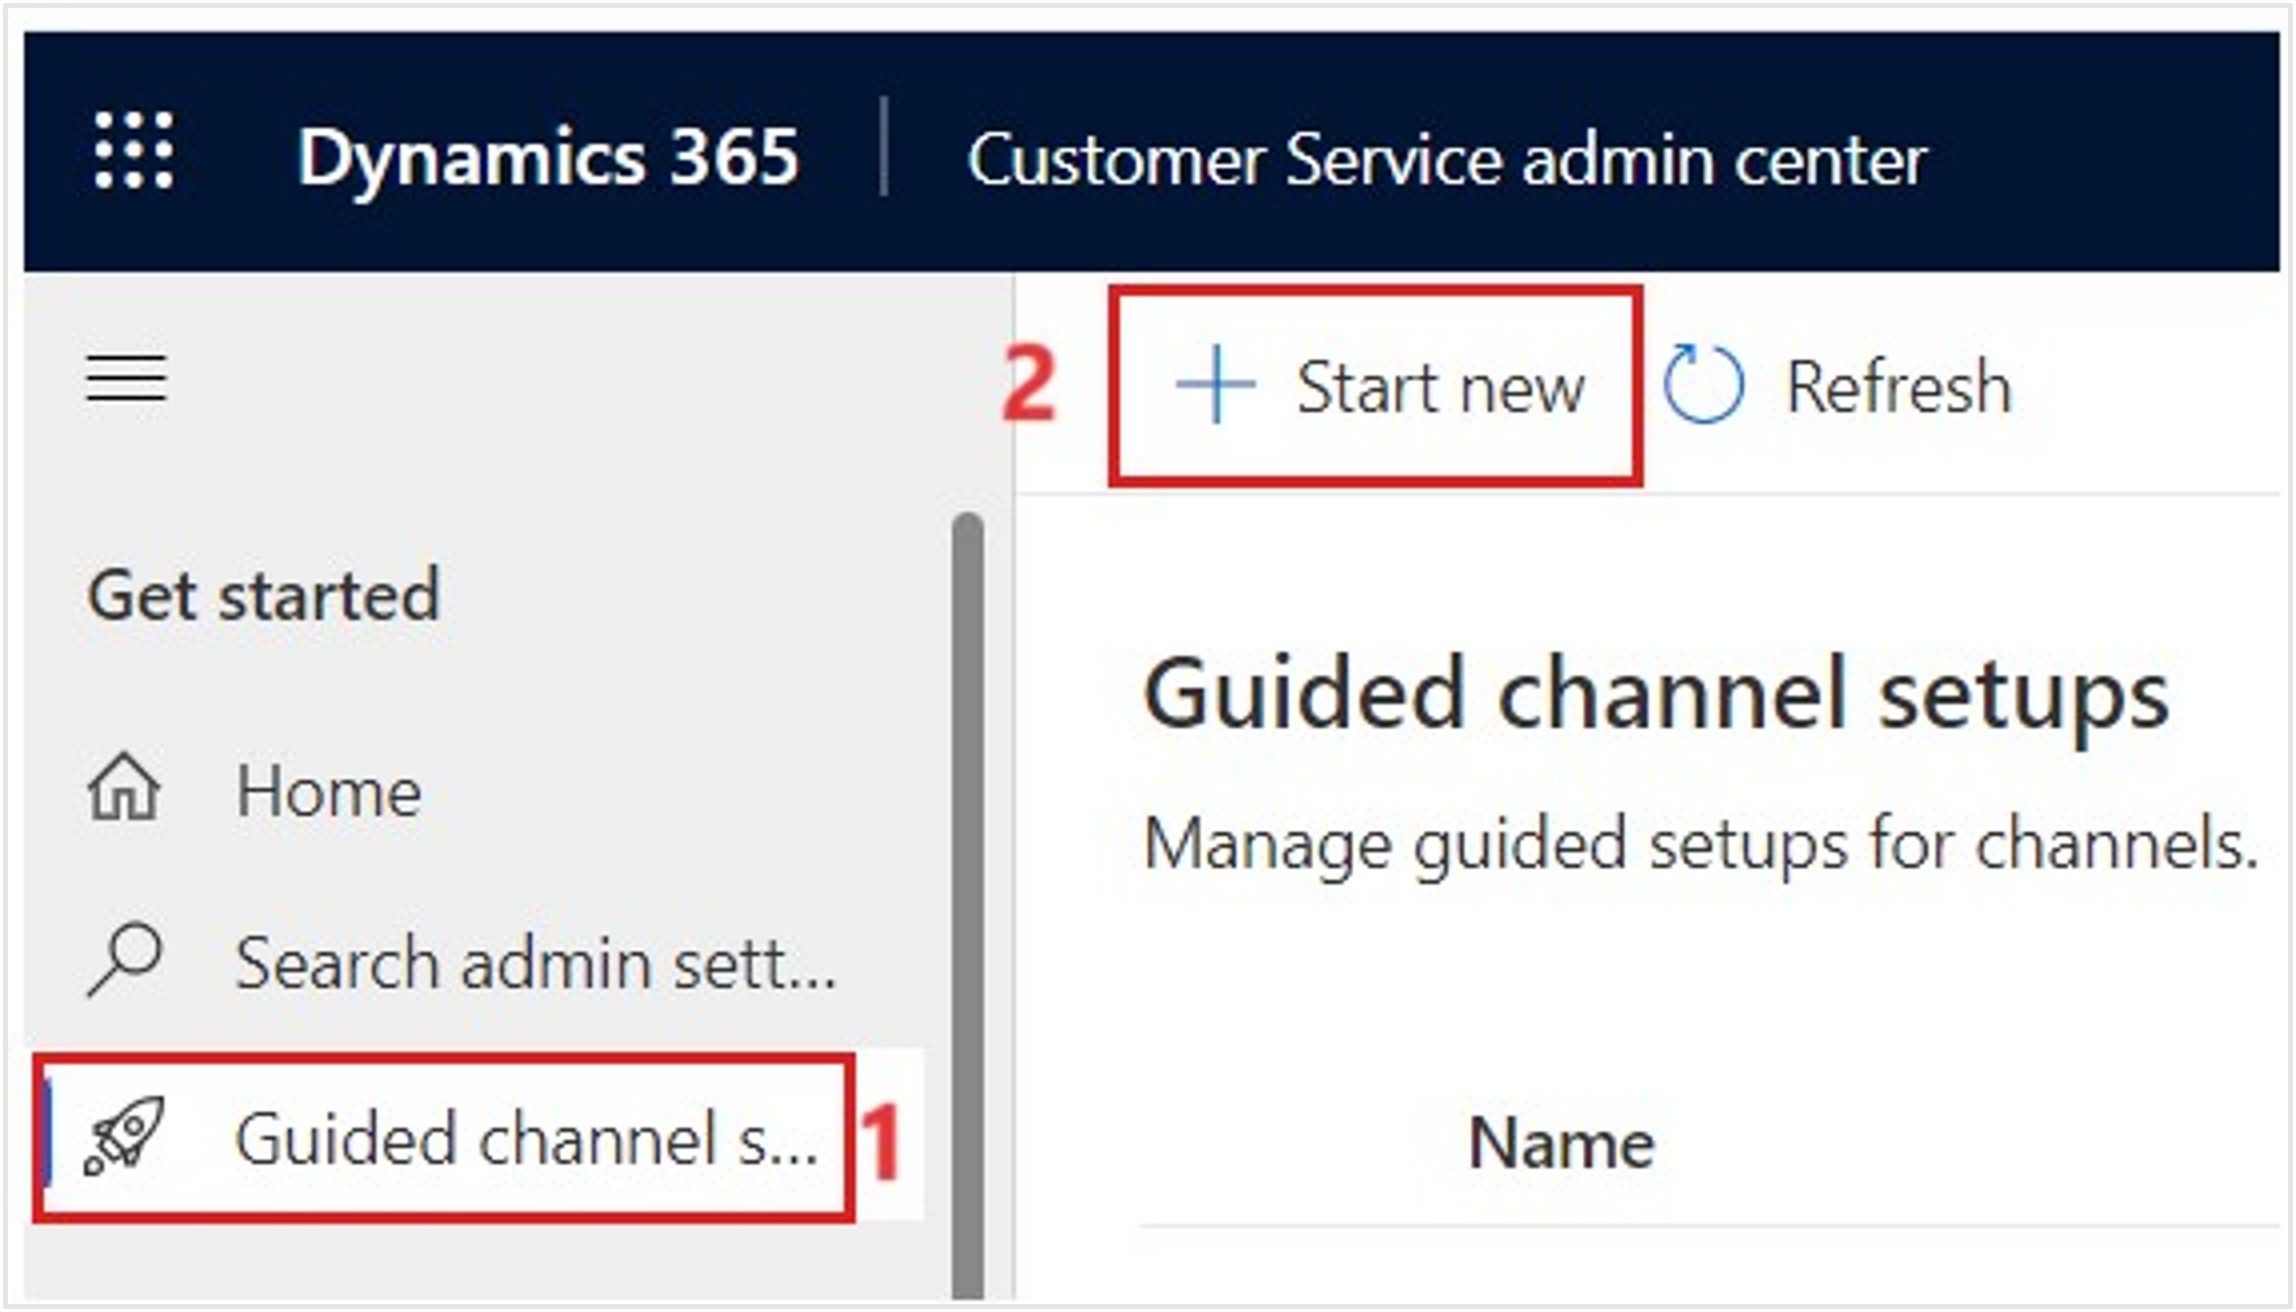Viewport: 2296px width, 1312px height.
Task: Sort by the Name column header
Action: (1561, 1143)
